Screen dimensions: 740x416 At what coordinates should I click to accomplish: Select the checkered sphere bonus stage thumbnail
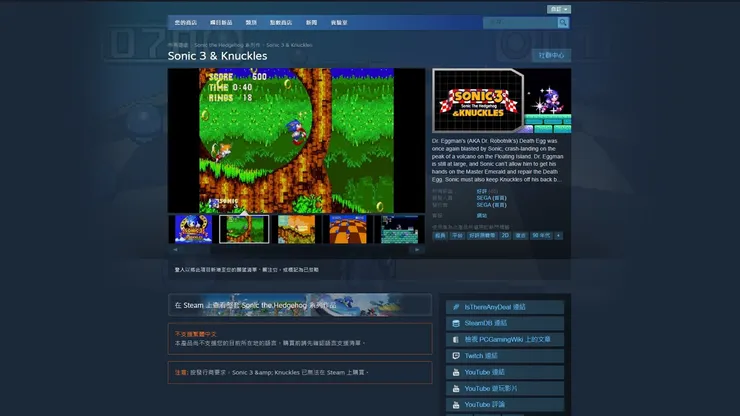tap(348, 229)
